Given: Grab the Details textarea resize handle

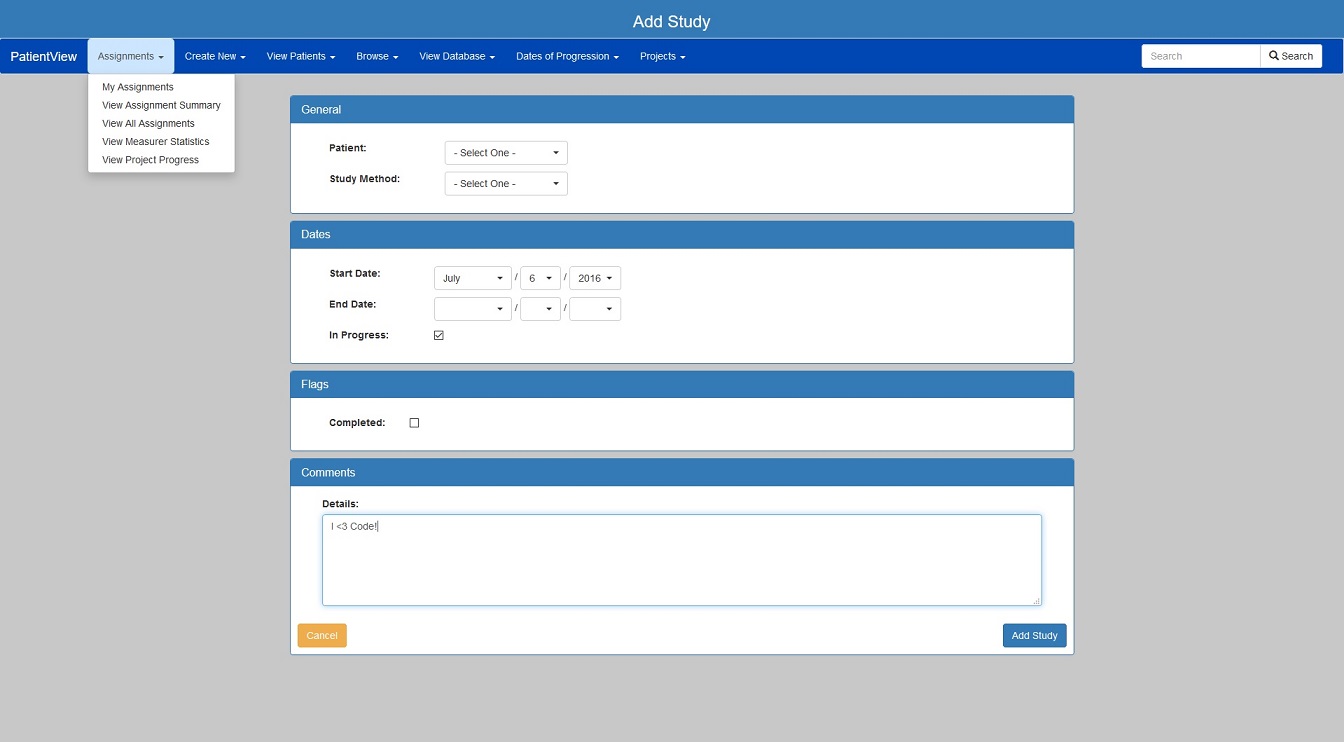Looking at the screenshot, I should pos(1036,600).
